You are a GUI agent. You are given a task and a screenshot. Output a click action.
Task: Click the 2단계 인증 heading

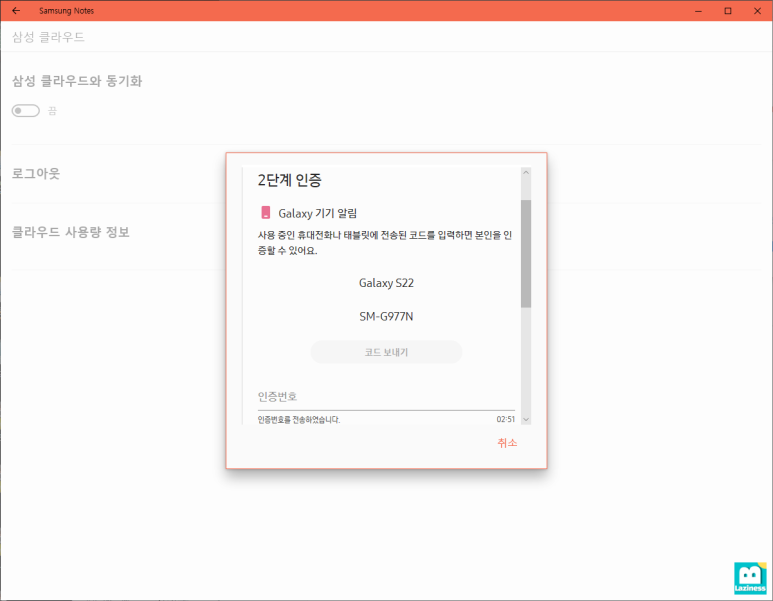click(289, 180)
